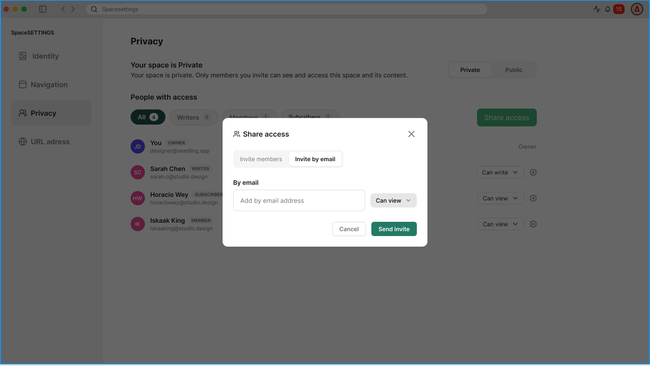Viewport: 650px width, 366px height.
Task: Open Horacio Wey's Can view dropdown
Action: click(x=500, y=198)
